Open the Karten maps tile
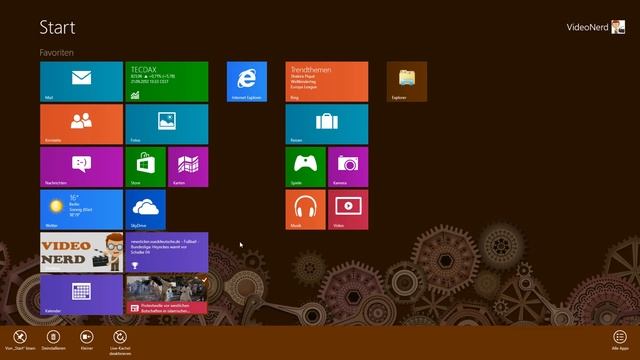640x360 pixels. (x=188, y=167)
